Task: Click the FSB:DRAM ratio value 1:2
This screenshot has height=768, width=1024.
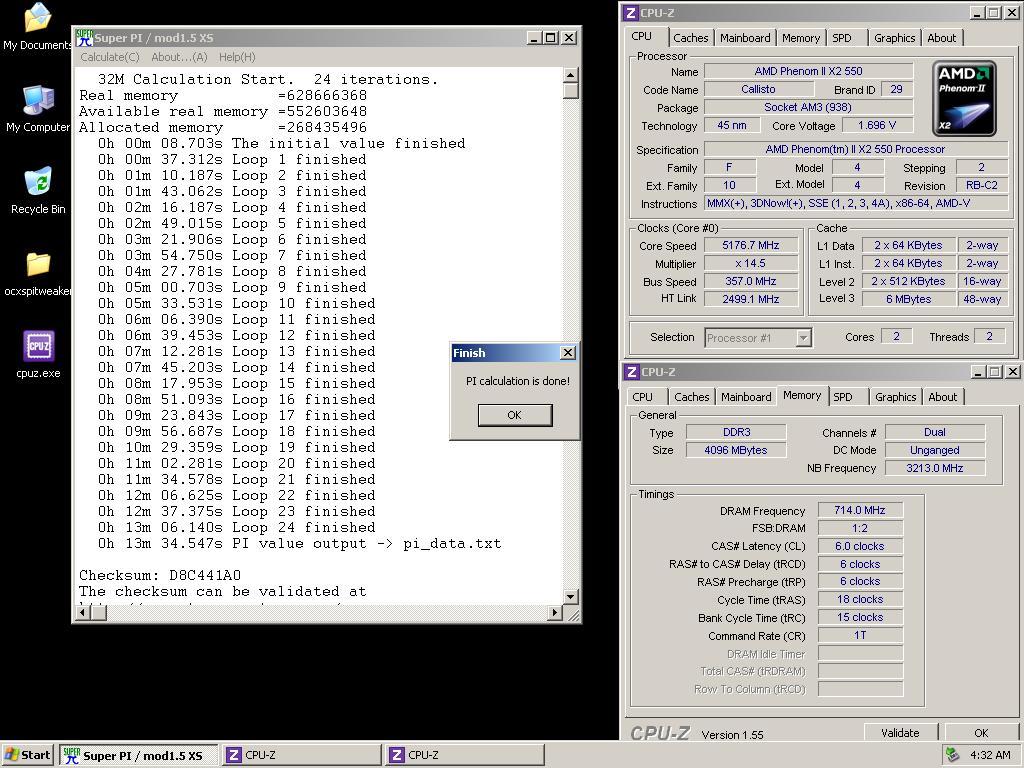Action: click(860, 528)
